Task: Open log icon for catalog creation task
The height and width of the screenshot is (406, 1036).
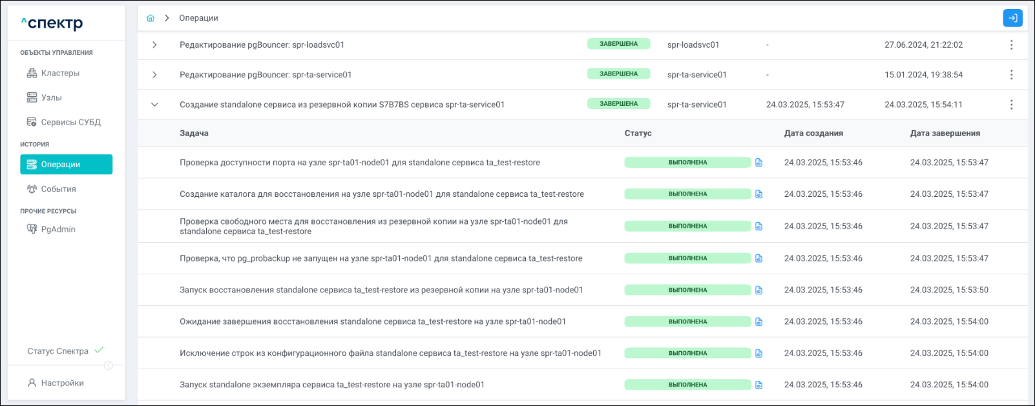Action: coord(758,194)
